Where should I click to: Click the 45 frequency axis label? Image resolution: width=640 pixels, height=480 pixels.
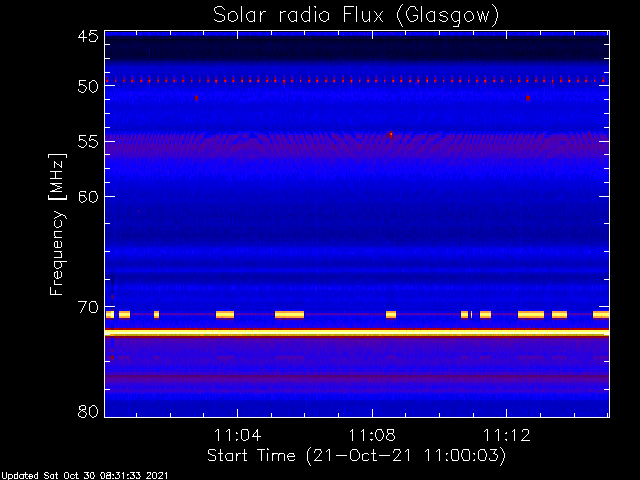pos(88,36)
